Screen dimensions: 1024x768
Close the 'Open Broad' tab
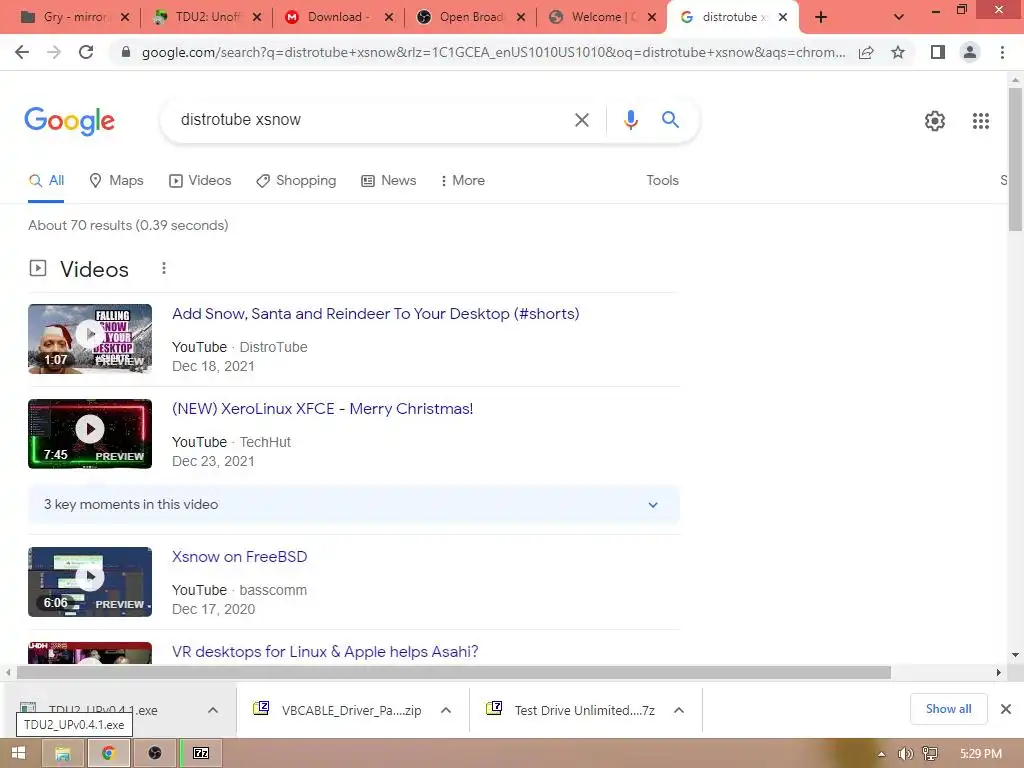pos(520,17)
